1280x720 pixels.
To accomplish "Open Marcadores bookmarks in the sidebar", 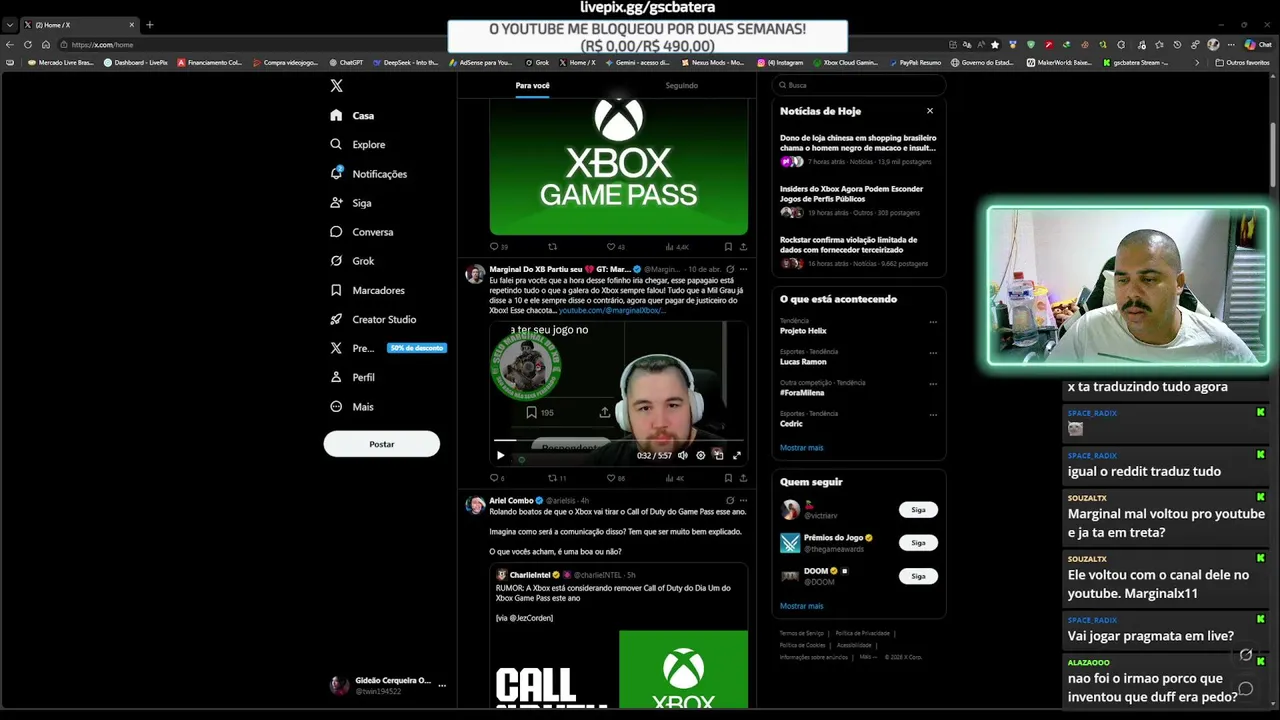I will [367, 290].
